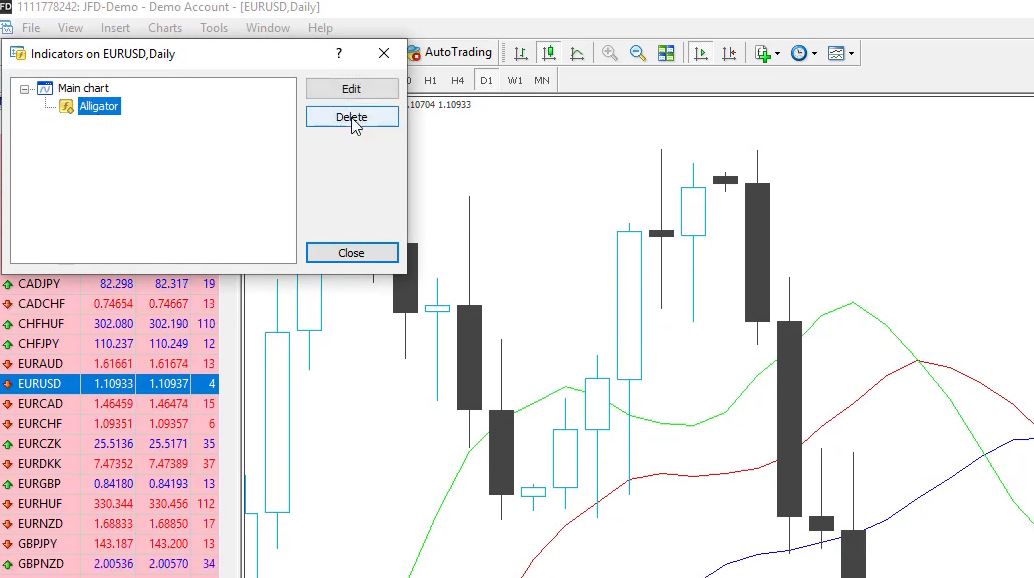Screen dimensions: 1034x578
Task: Open the Indicators dropdown arrow
Action: click(777, 52)
